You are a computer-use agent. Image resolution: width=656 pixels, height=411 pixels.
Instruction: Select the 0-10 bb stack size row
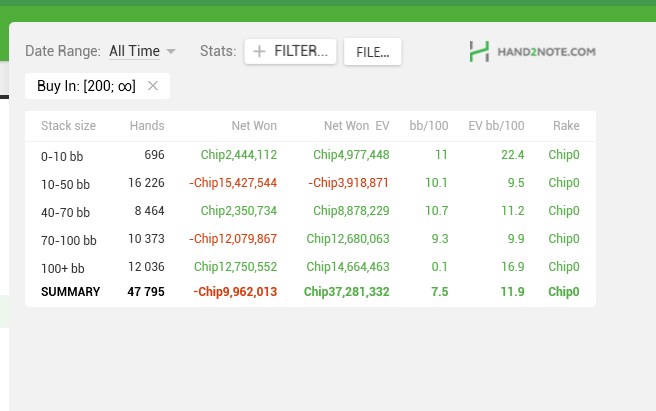point(62,156)
